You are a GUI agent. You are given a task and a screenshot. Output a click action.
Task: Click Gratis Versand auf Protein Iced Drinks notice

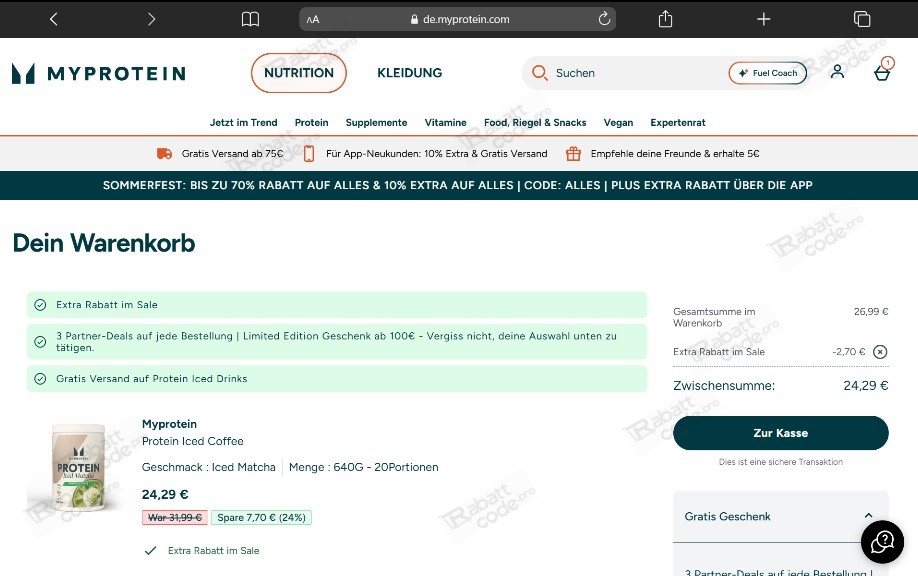(x=337, y=379)
